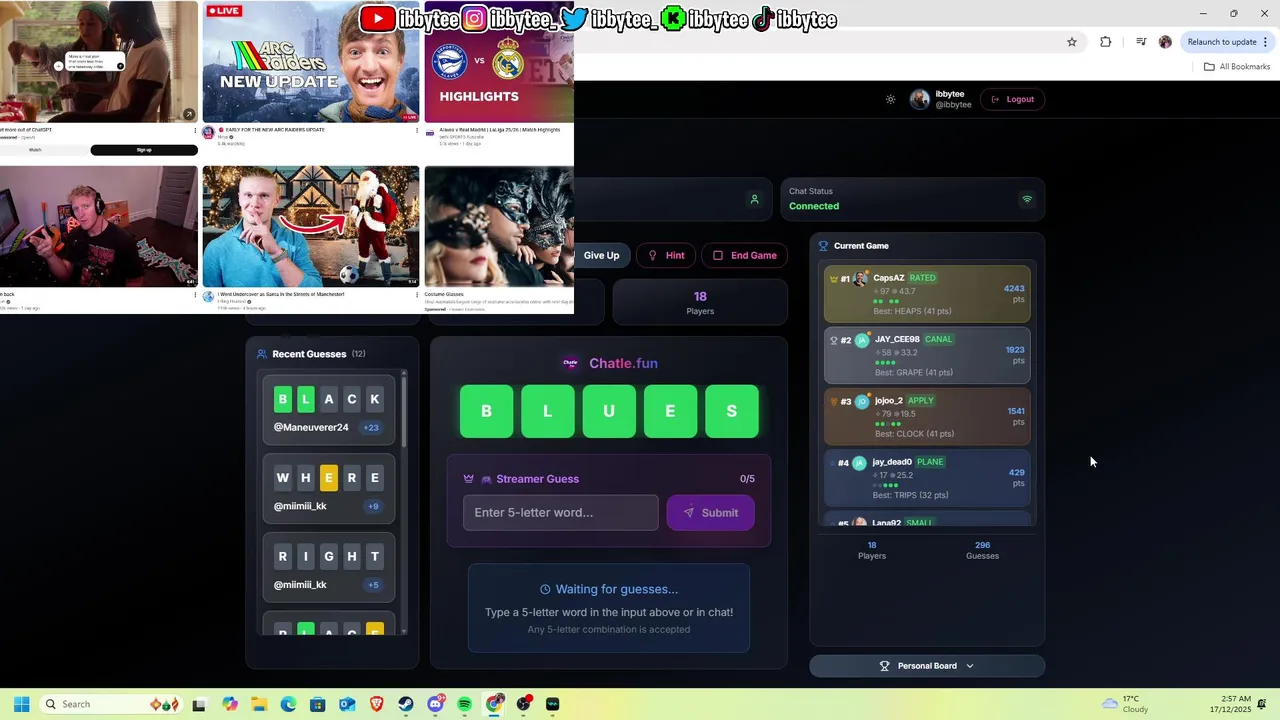Open CapsAZ's rank #1 leaderboard card
This screenshot has height=720, width=1280.
click(927, 294)
